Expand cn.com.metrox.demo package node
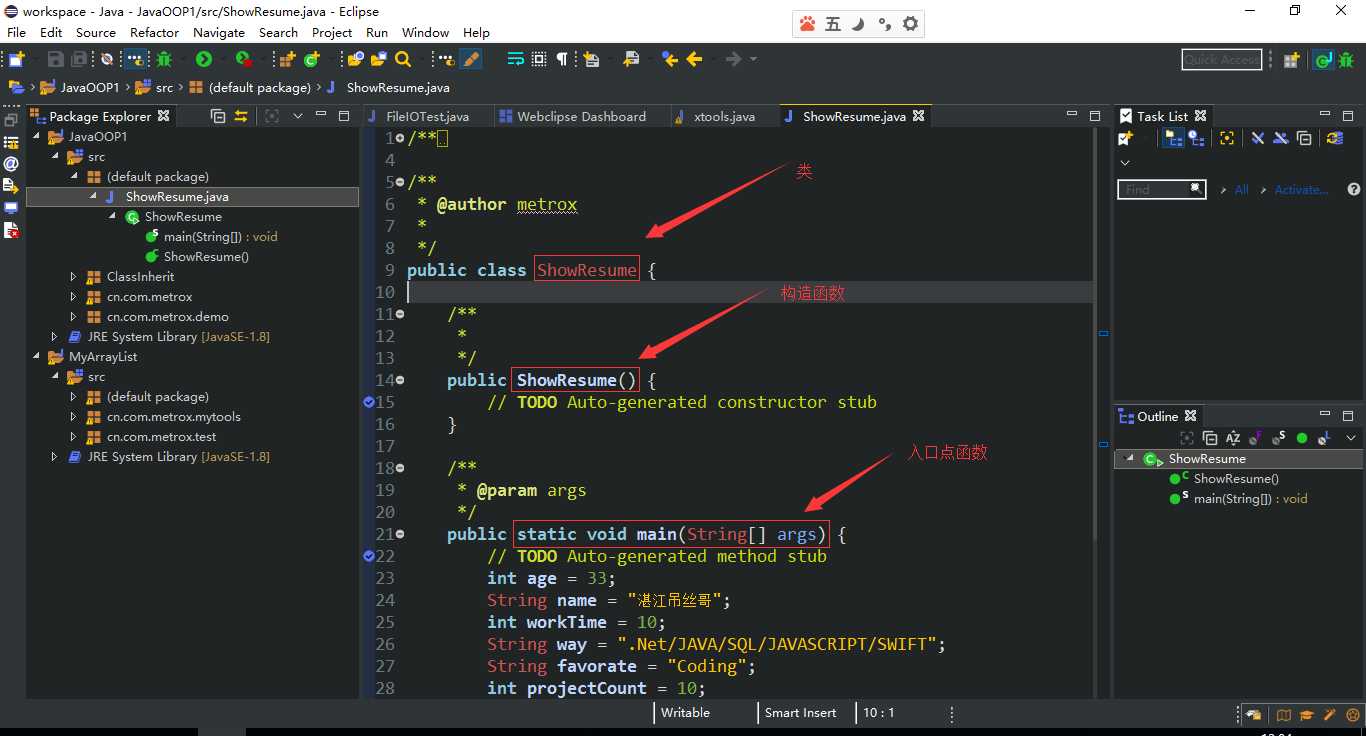Viewport: 1366px width, 736px height. click(74, 317)
